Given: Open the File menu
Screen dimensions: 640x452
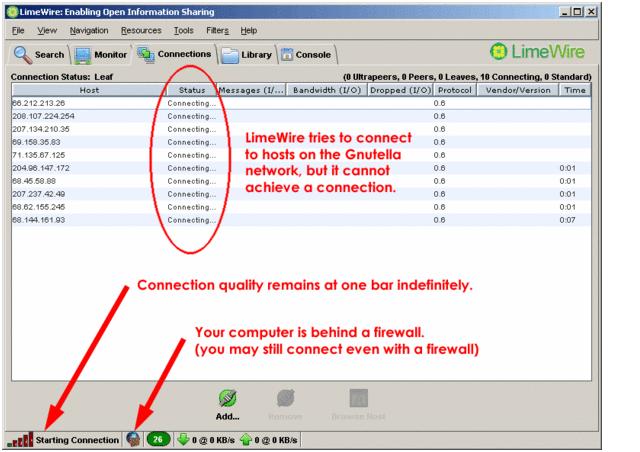Looking at the screenshot, I should pos(18,31).
